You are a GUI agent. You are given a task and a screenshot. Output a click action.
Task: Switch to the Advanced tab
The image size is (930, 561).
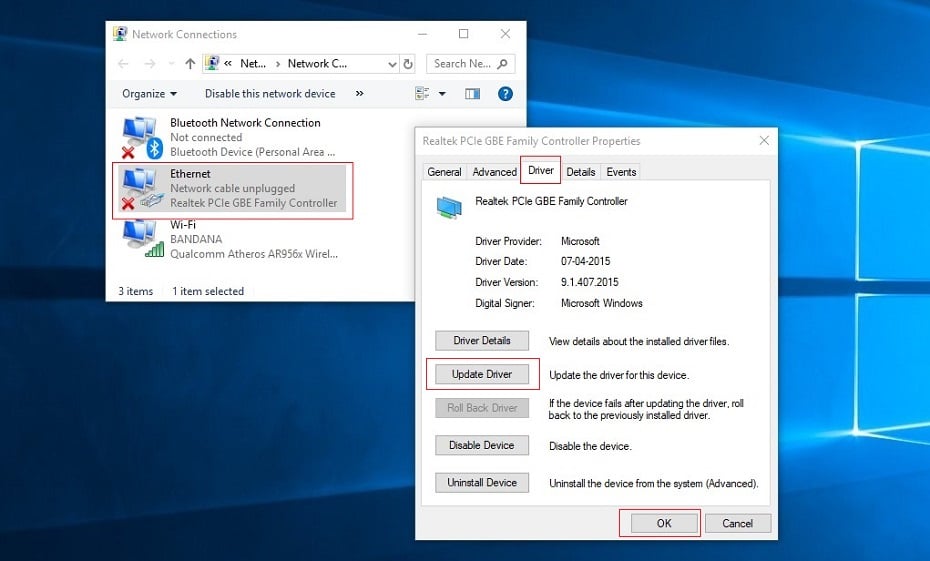(x=494, y=172)
